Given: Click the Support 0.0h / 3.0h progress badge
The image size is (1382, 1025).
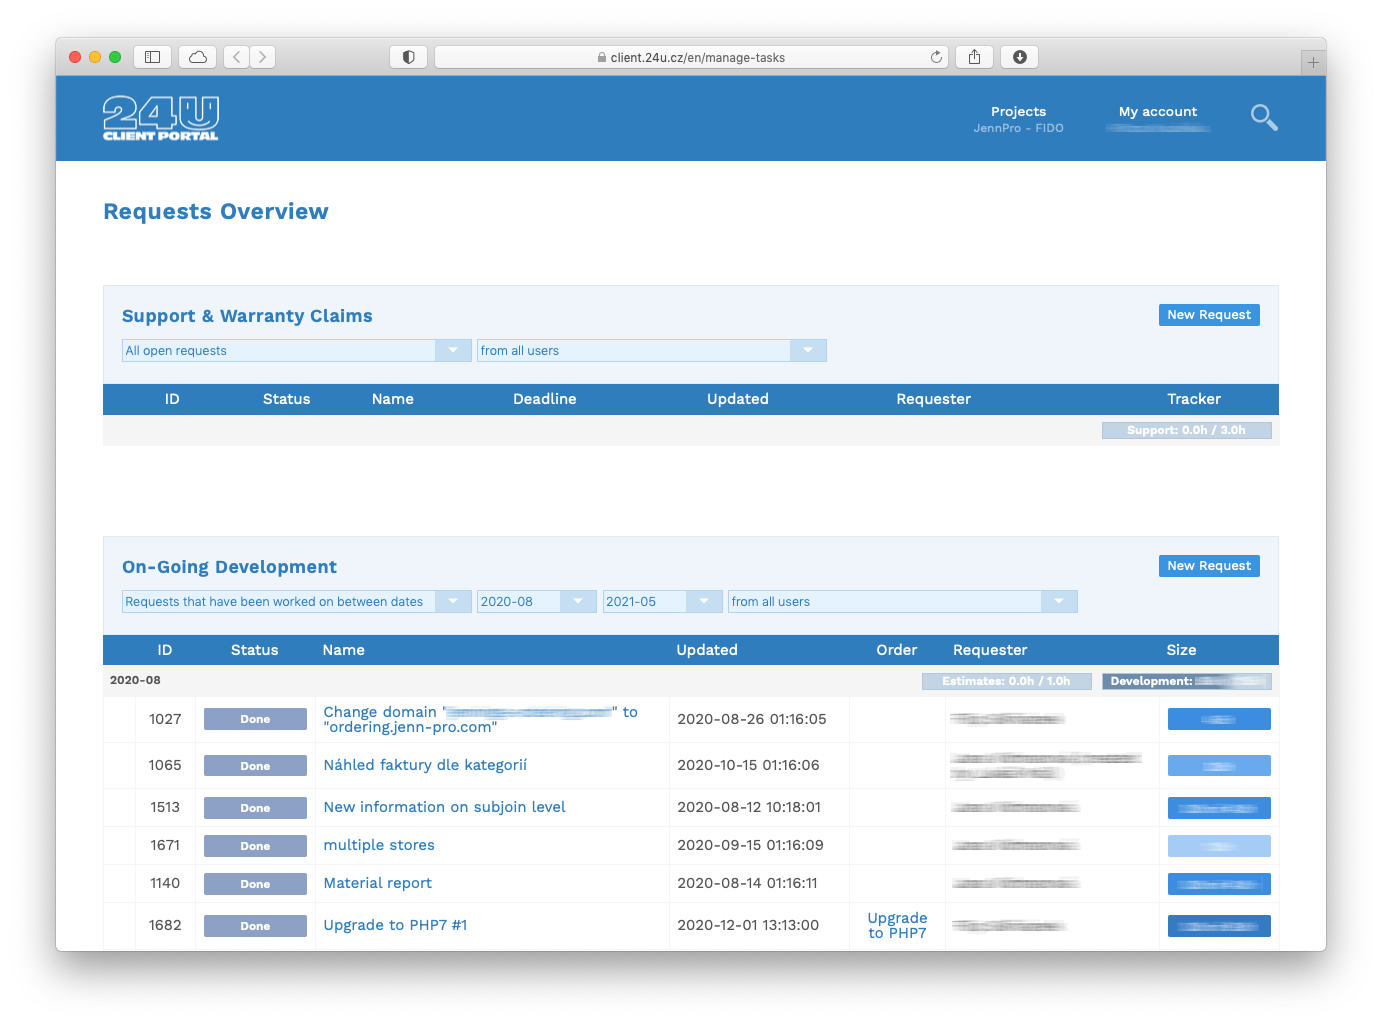Looking at the screenshot, I should (1186, 429).
